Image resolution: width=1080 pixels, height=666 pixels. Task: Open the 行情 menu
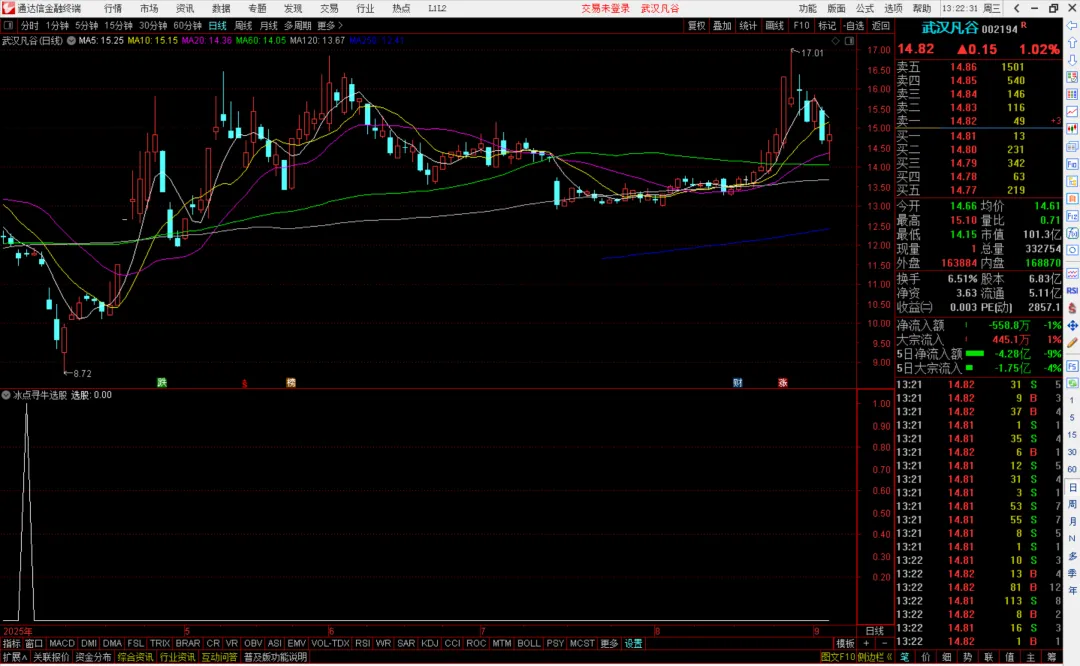coord(113,8)
